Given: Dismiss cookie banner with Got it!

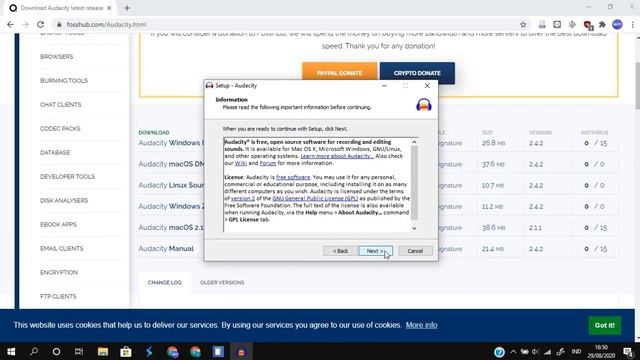Looking at the screenshot, I should [x=604, y=325].
